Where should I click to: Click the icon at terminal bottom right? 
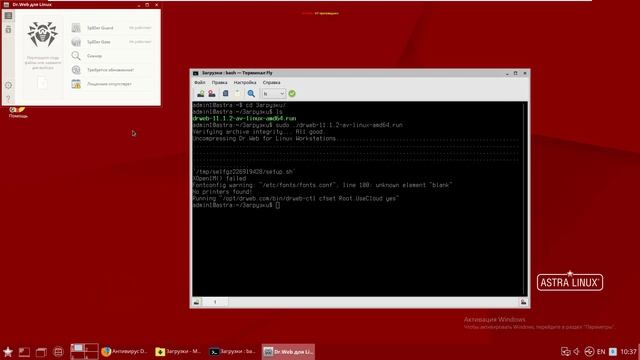(523, 302)
